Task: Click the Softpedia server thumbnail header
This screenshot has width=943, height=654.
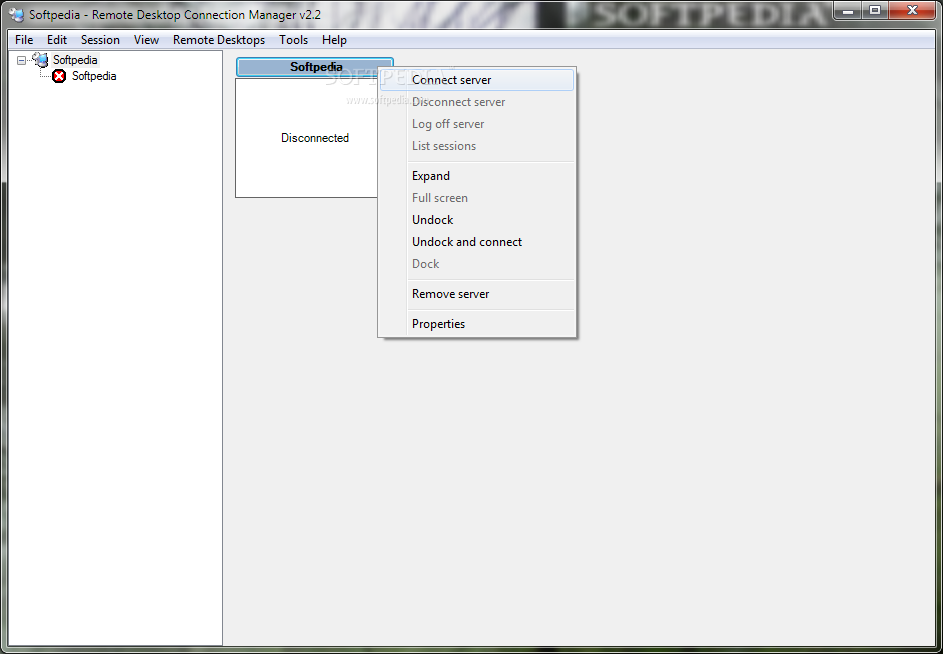Action: tap(315, 67)
